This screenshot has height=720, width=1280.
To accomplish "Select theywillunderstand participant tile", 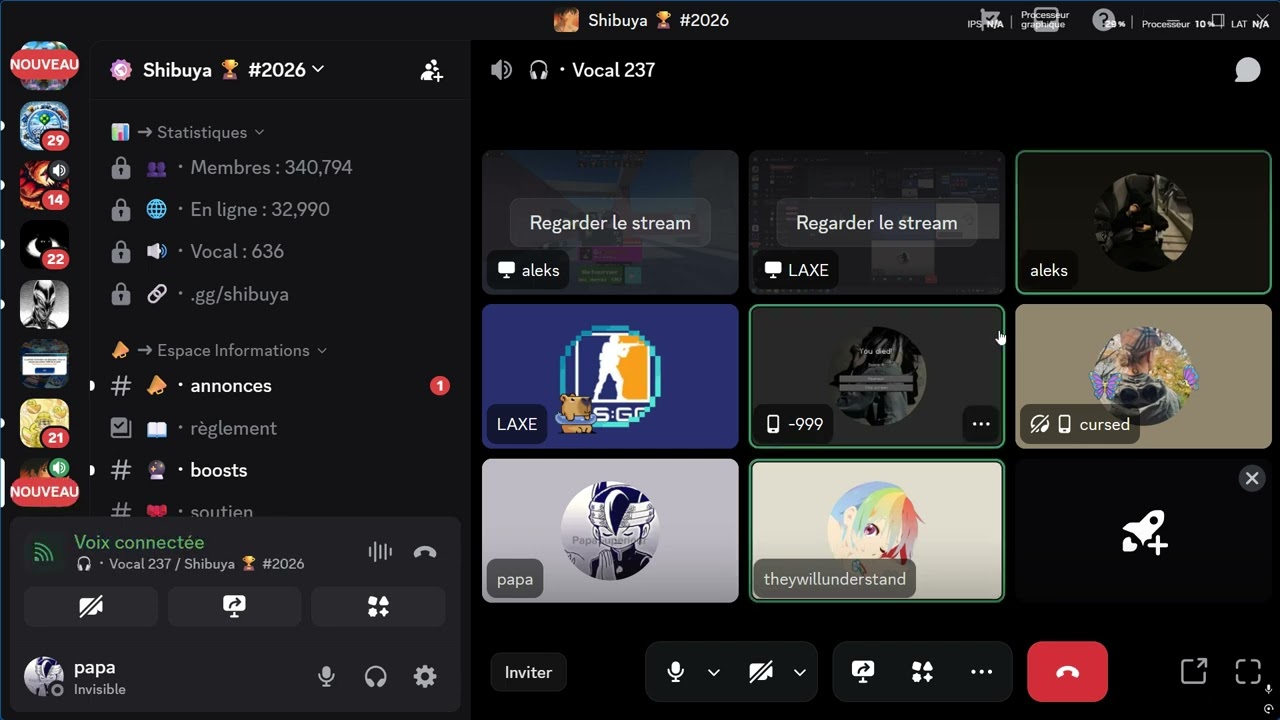I will tap(877, 531).
